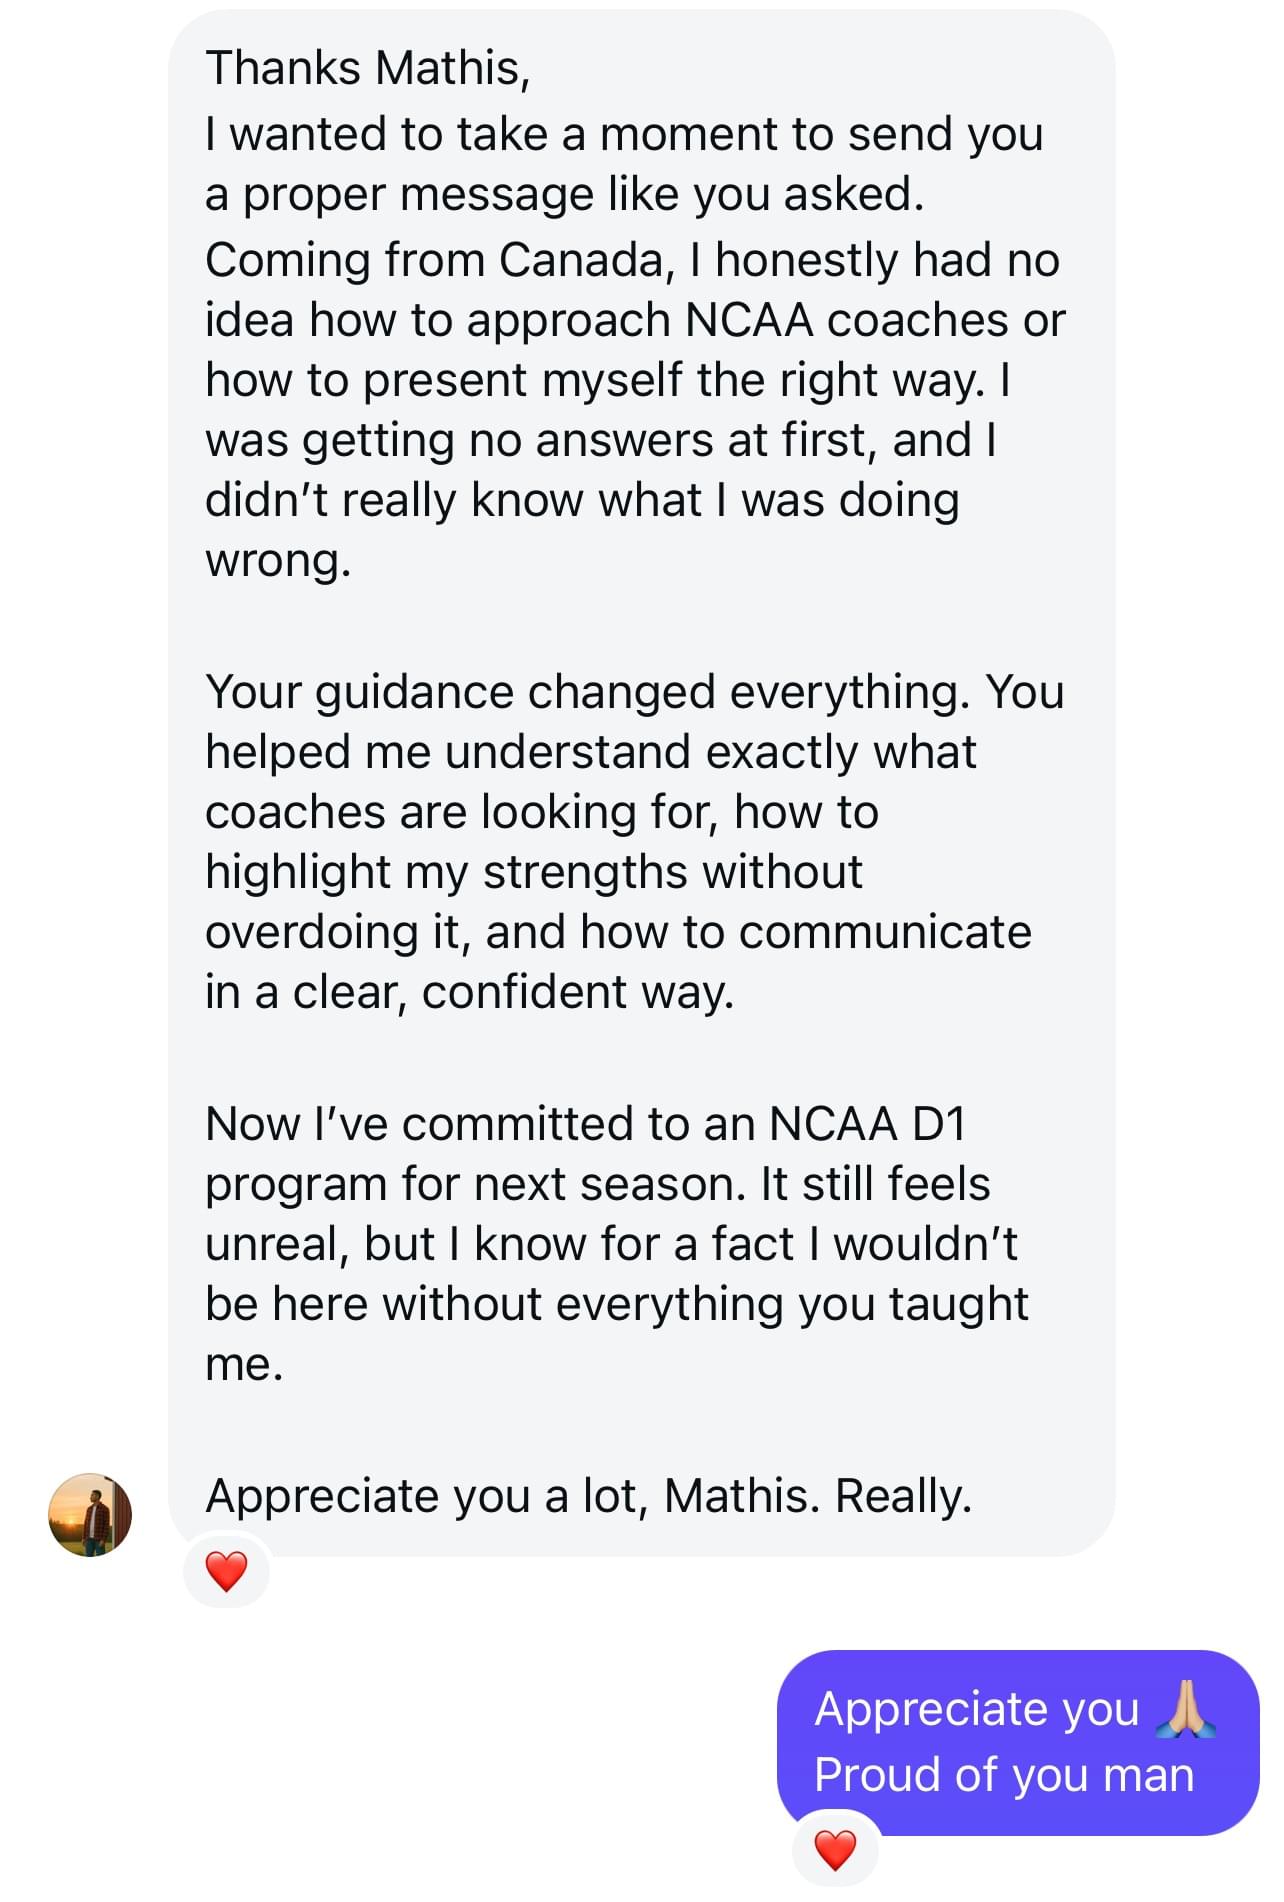Screen dimensions: 1284x1902
Task: Click the "Proud of you man" text
Action: 1004,1775
